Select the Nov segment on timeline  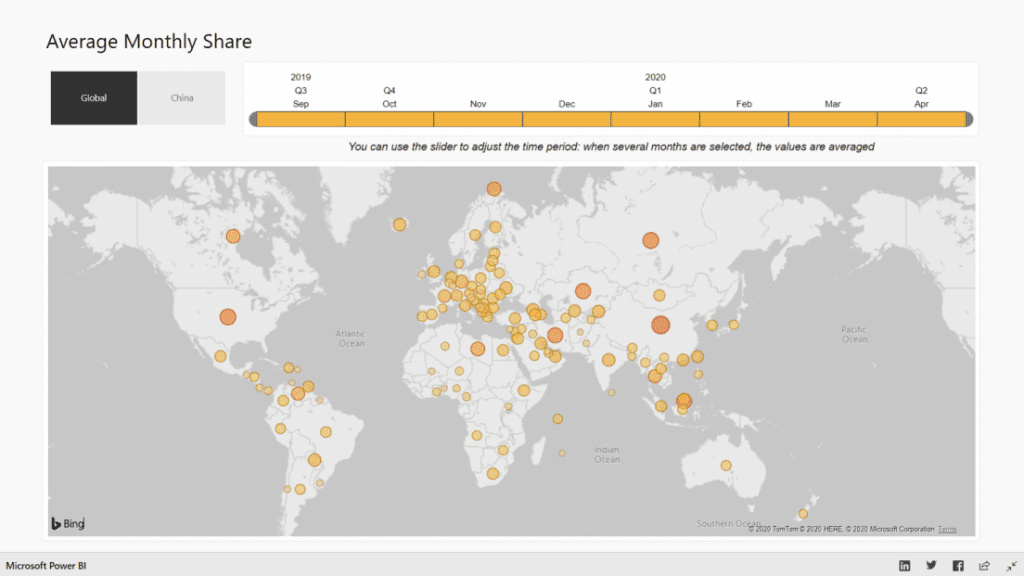click(478, 119)
